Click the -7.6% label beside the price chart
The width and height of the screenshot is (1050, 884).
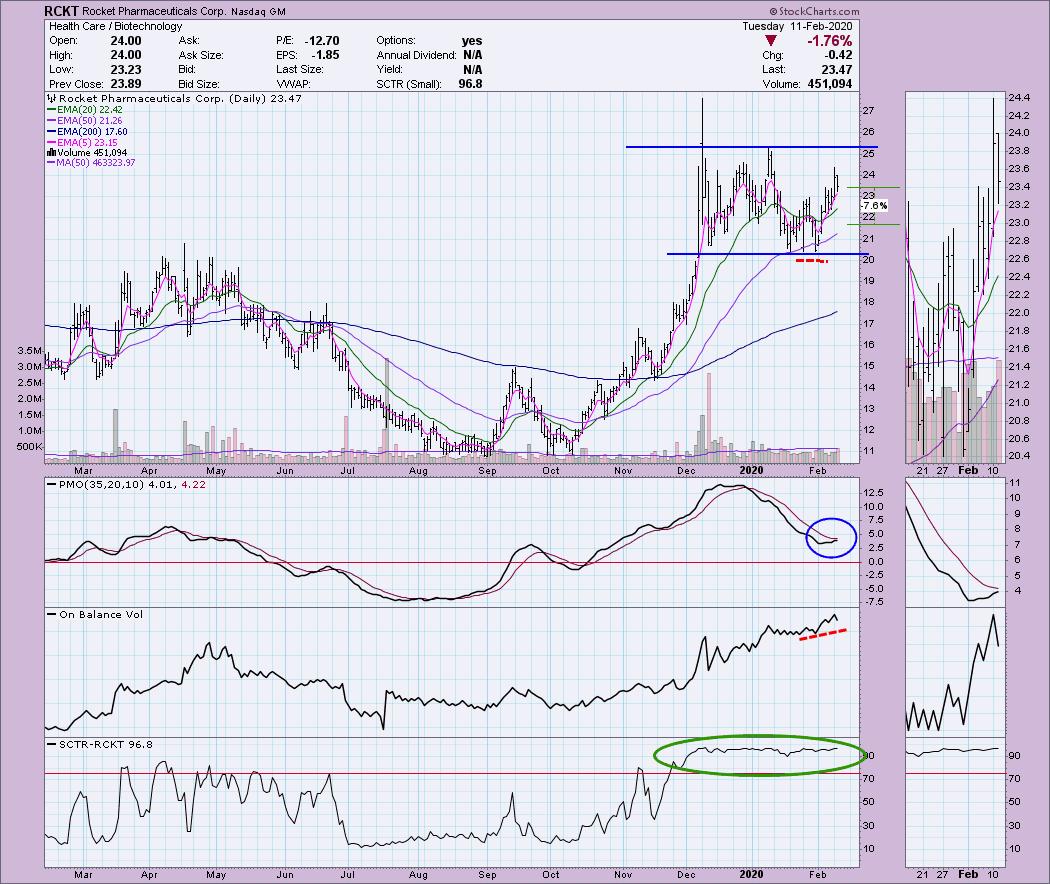[874, 206]
